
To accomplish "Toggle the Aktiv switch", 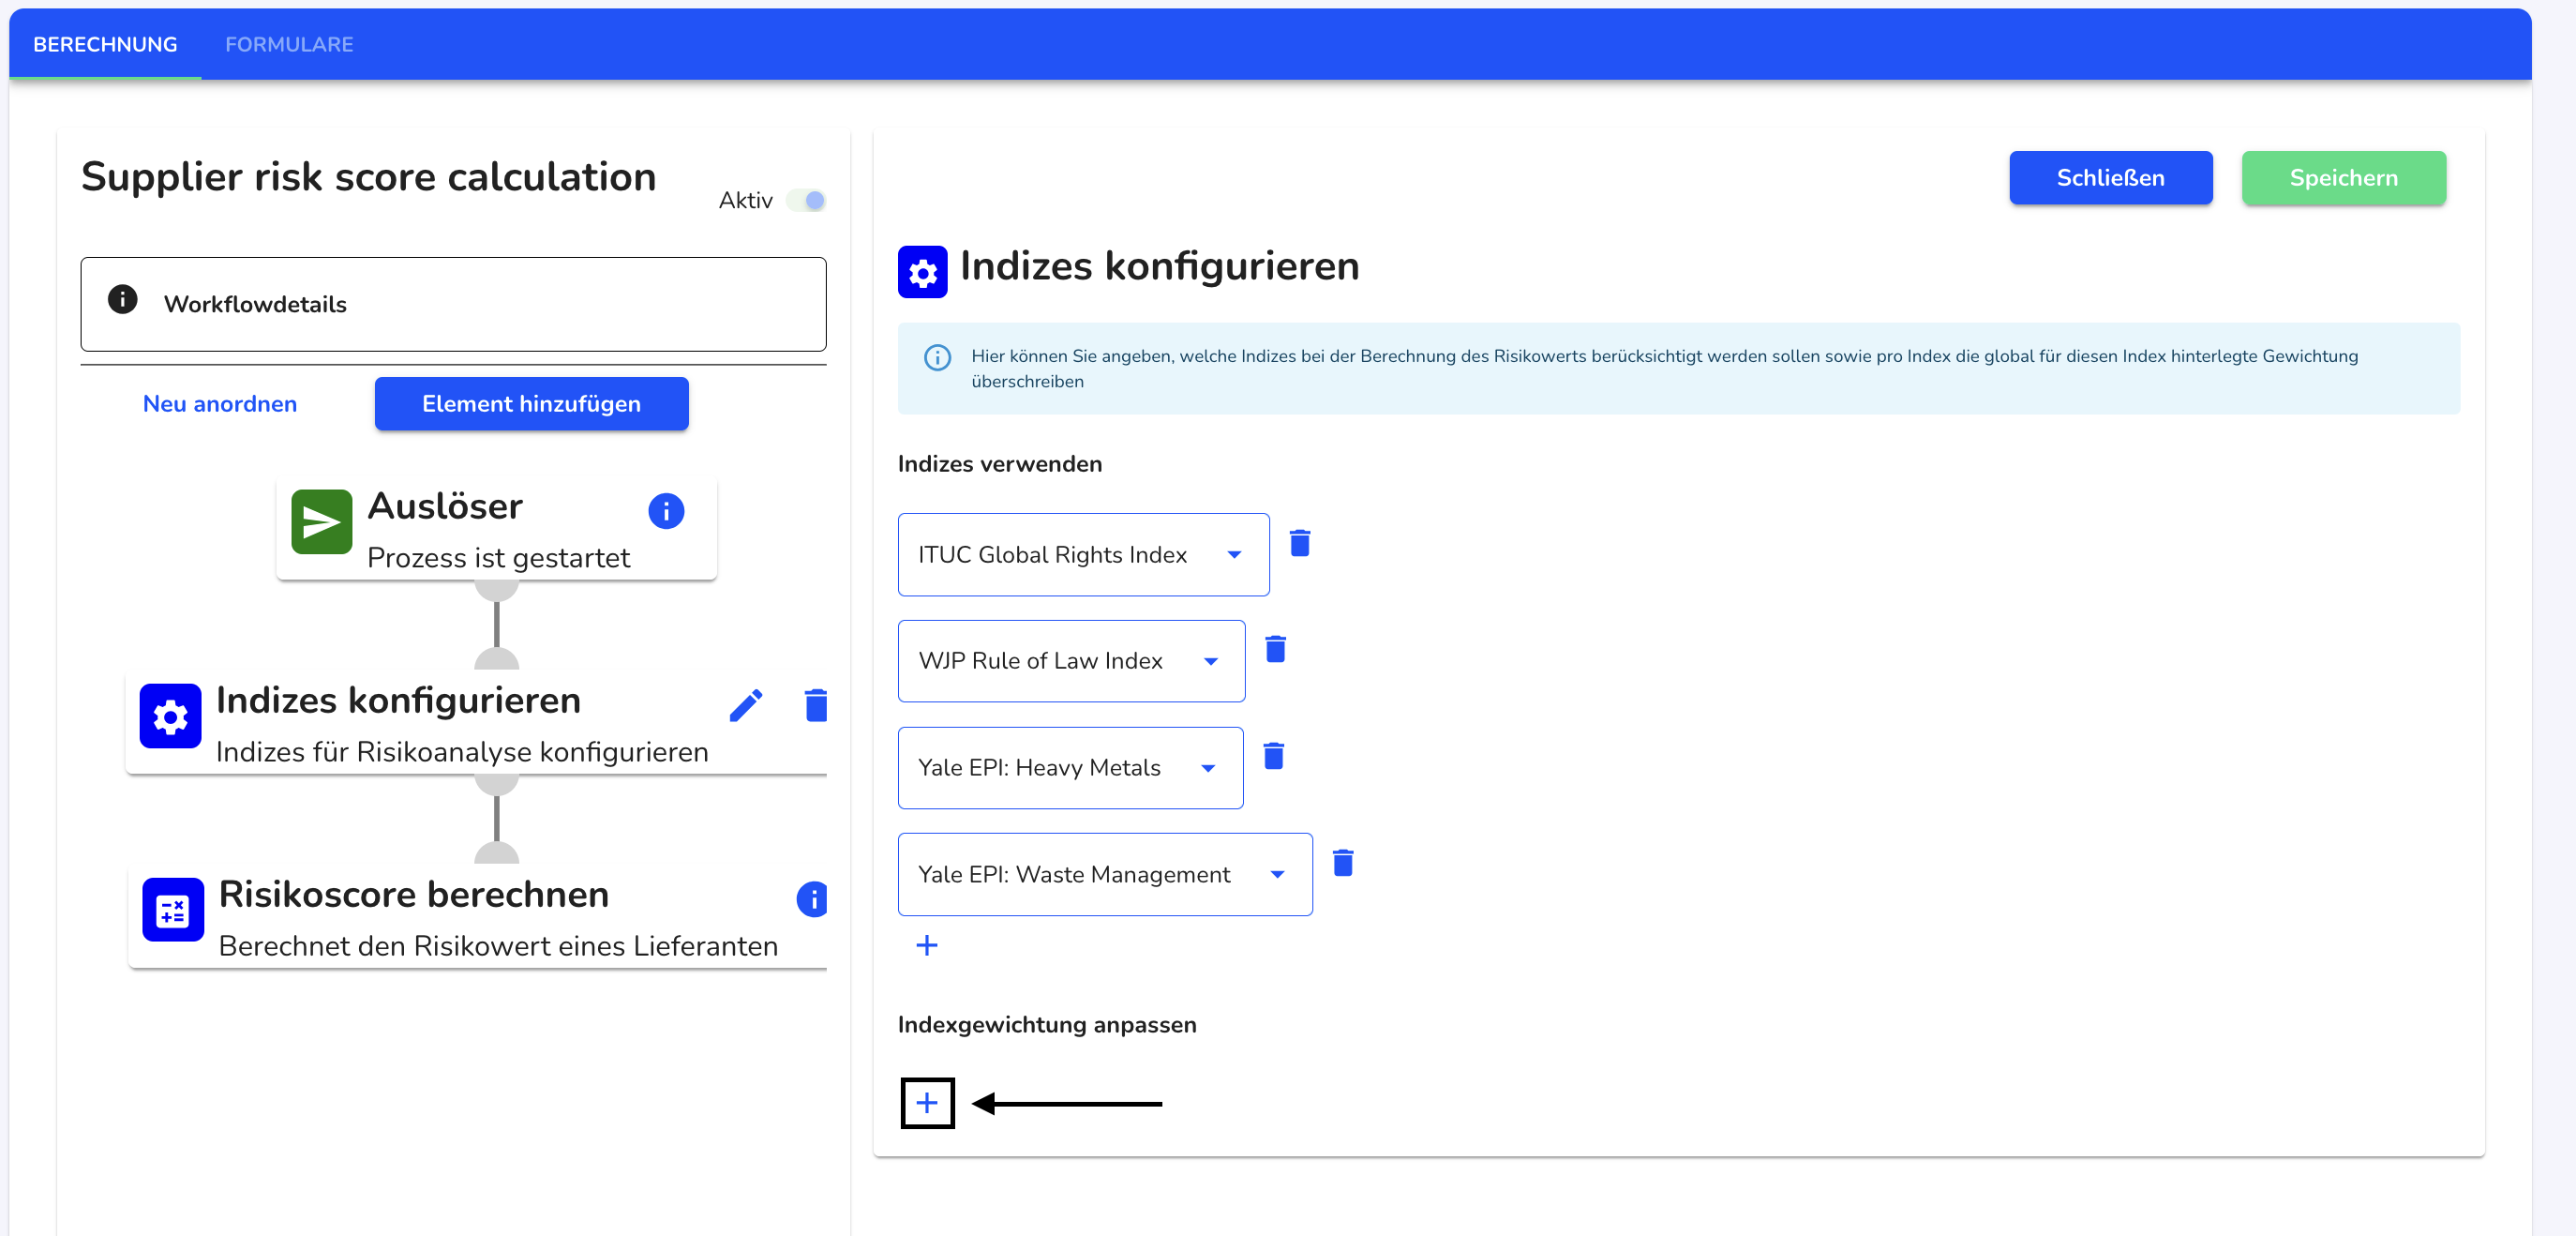I will (x=806, y=201).
